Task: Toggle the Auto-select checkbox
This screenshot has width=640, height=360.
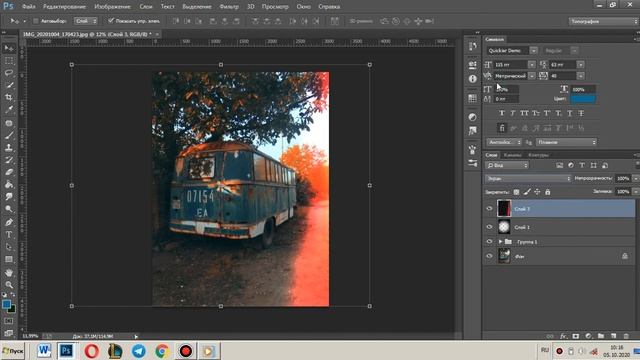Action: point(36,21)
